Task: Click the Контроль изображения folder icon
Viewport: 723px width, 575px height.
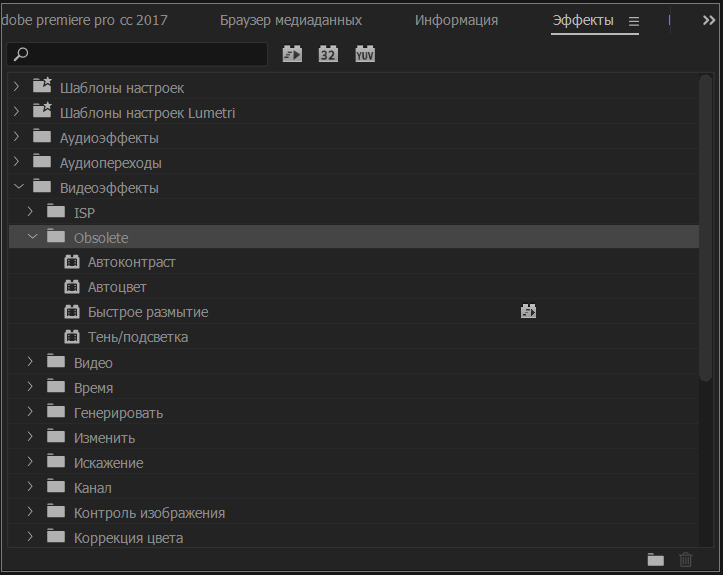Action: (x=56, y=511)
